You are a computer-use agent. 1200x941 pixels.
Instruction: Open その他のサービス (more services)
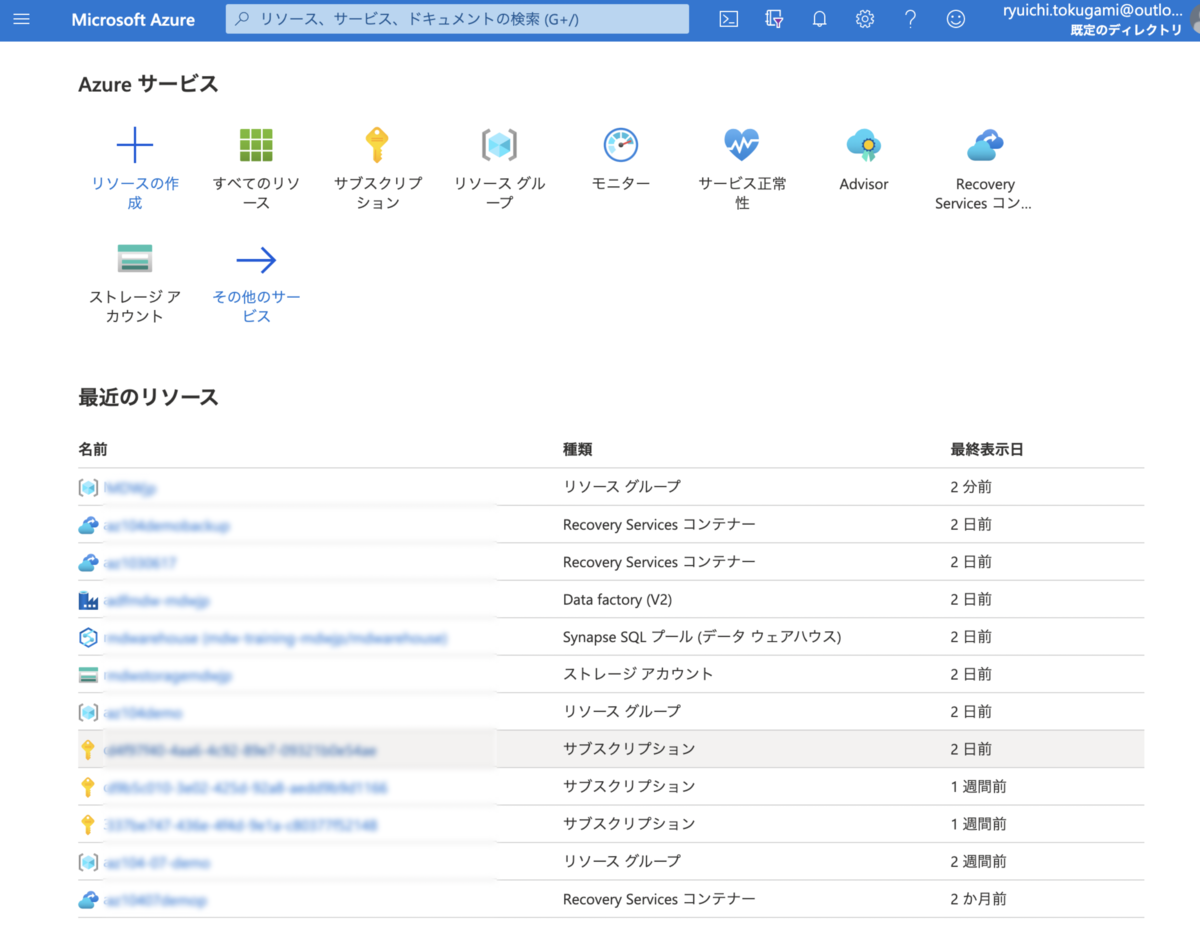(x=256, y=257)
